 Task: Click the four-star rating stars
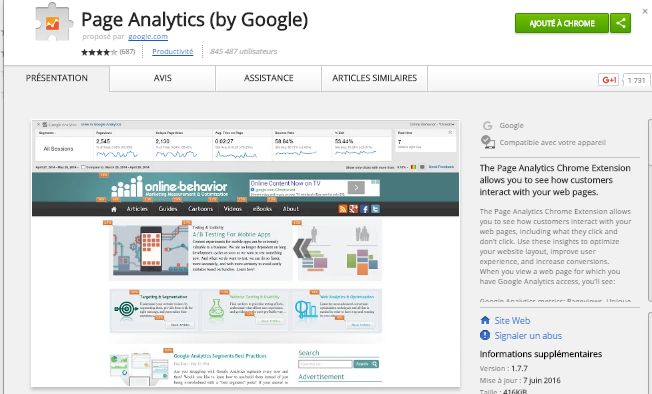[x=99, y=52]
